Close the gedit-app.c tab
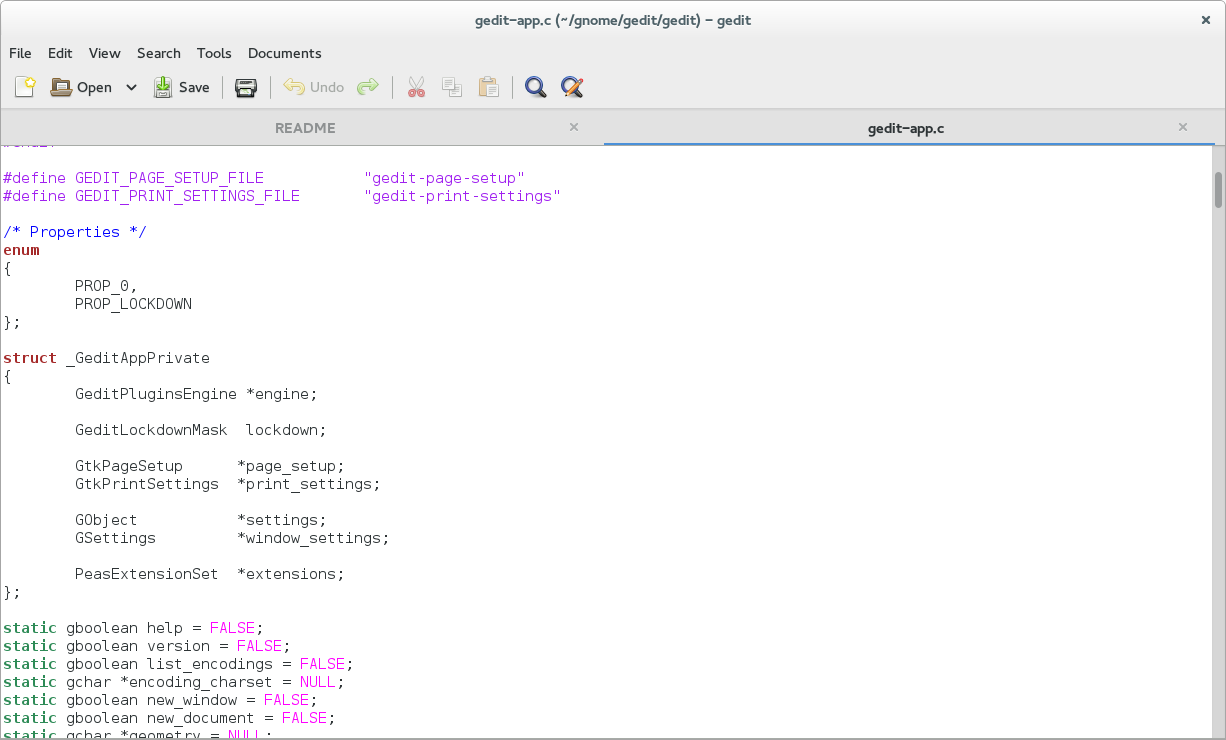This screenshot has width=1226, height=740. (x=1183, y=127)
